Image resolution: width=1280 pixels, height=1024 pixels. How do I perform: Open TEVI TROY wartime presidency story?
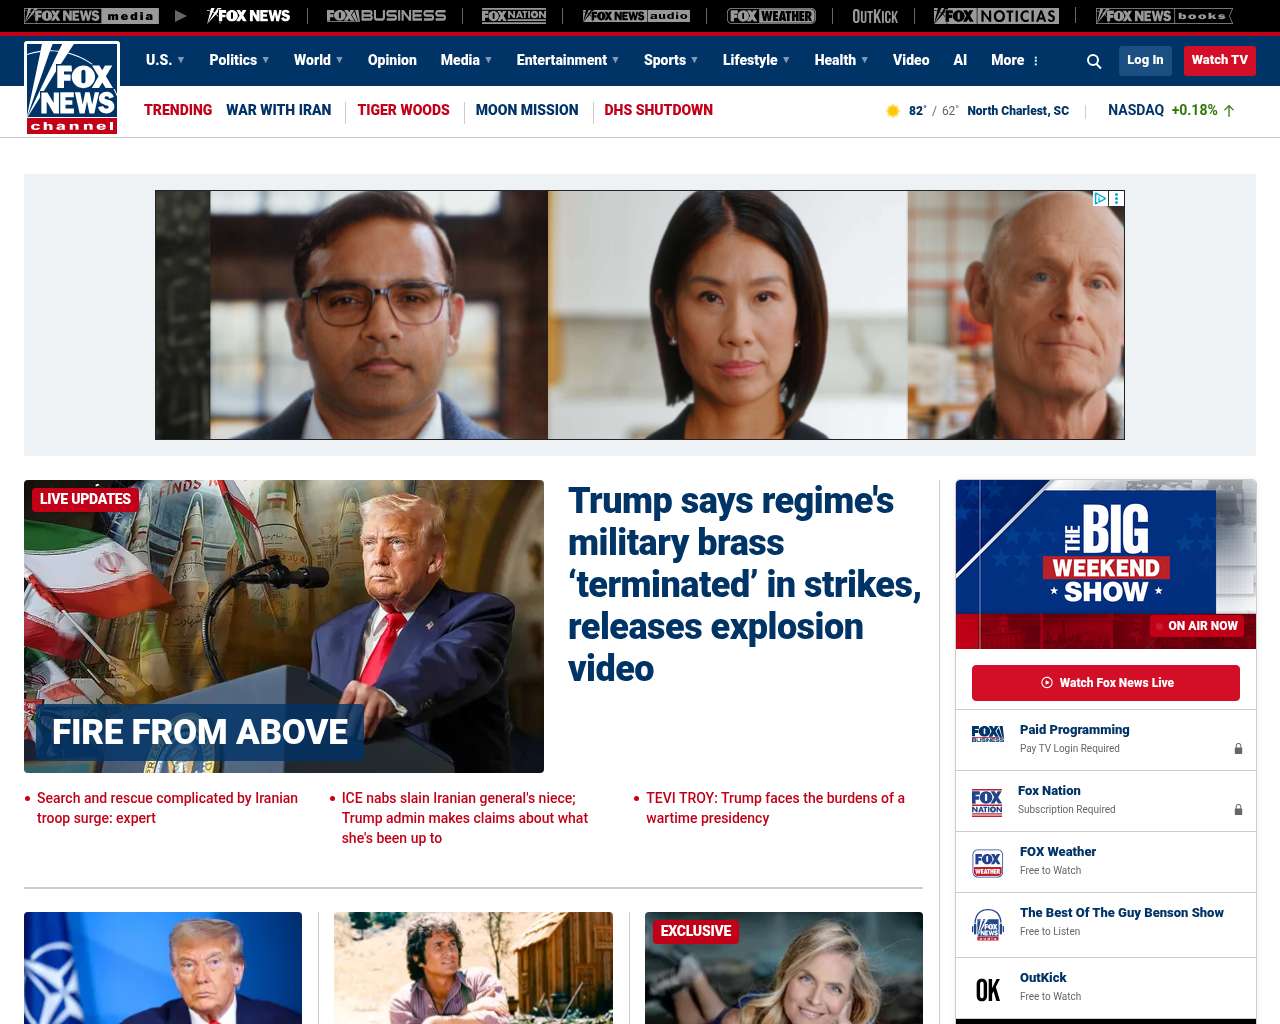(x=775, y=808)
